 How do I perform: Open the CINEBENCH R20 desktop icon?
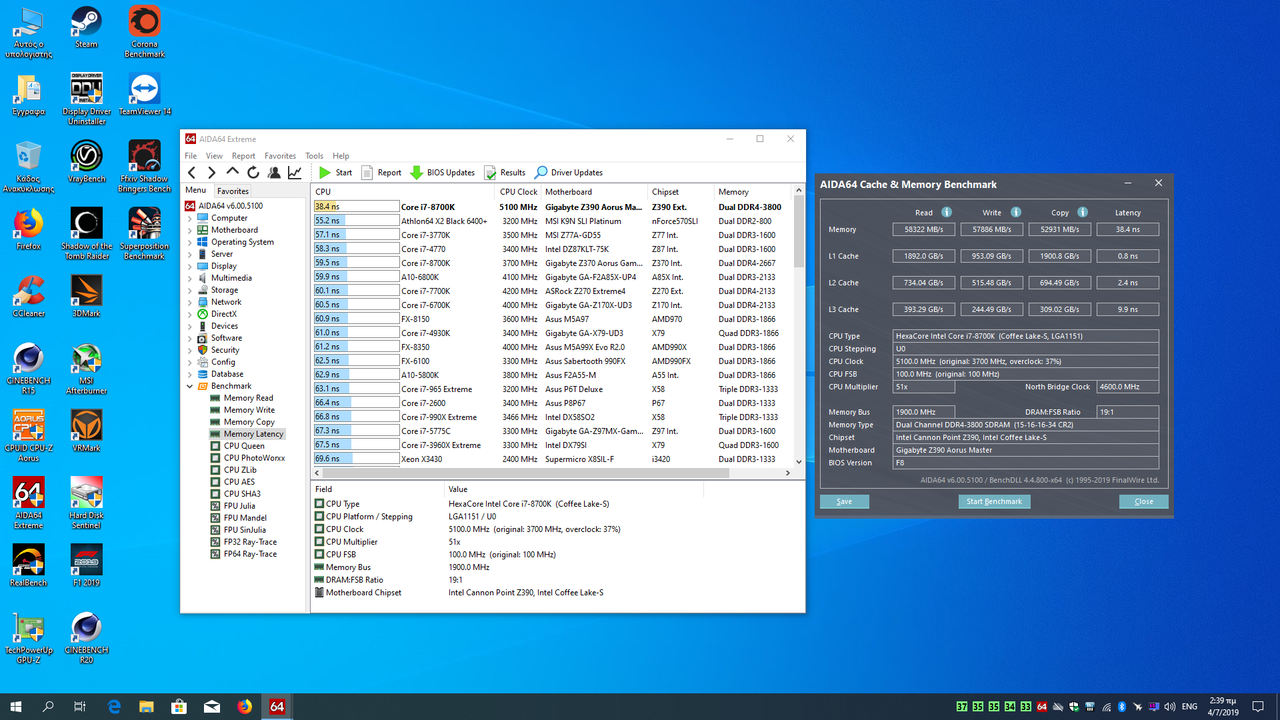pos(86,638)
